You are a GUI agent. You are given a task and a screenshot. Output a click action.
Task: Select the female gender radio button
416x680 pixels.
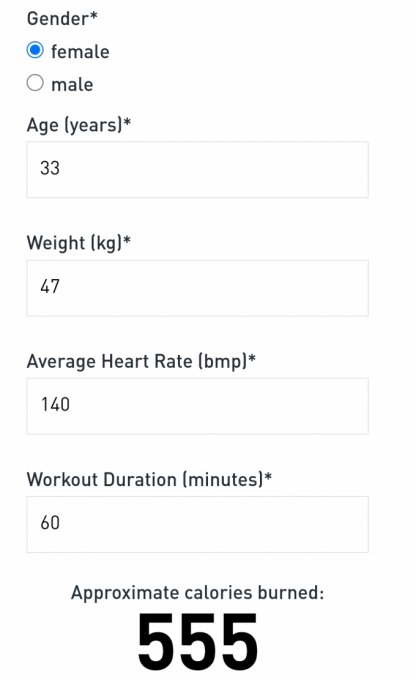tap(35, 50)
